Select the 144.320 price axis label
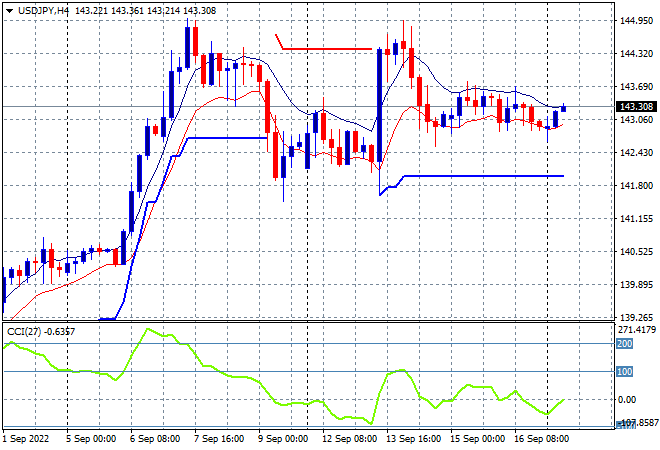This screenshot has height=450, width=660. [x=637, y=53]
